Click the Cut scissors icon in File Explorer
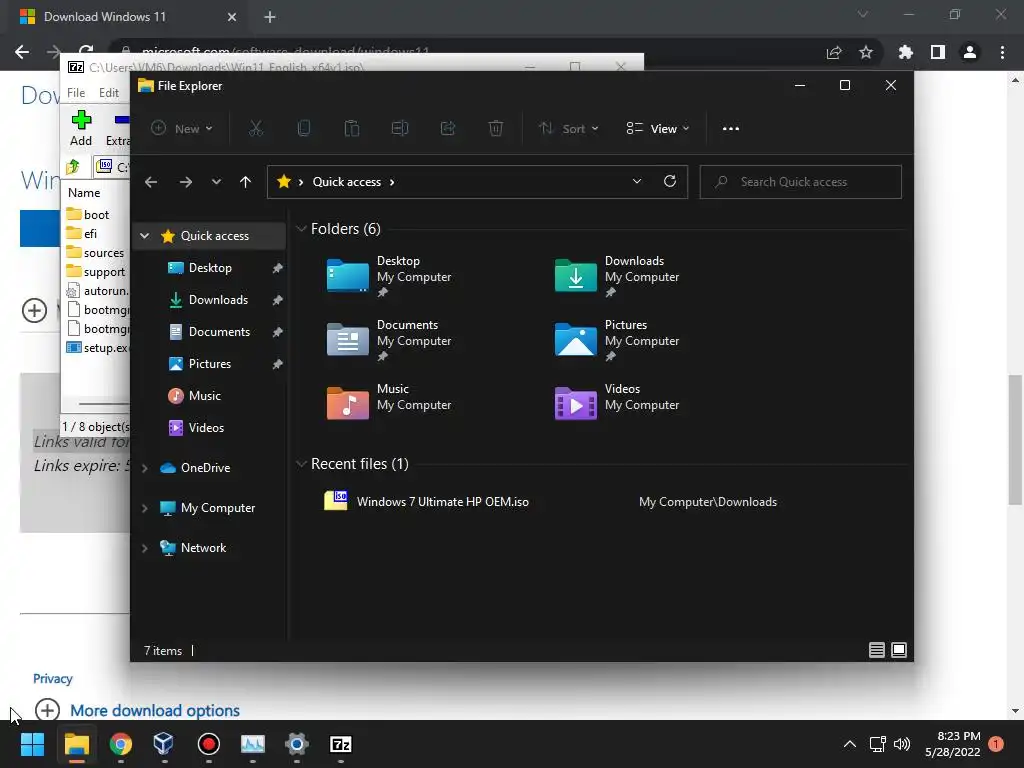 (256, 129)
